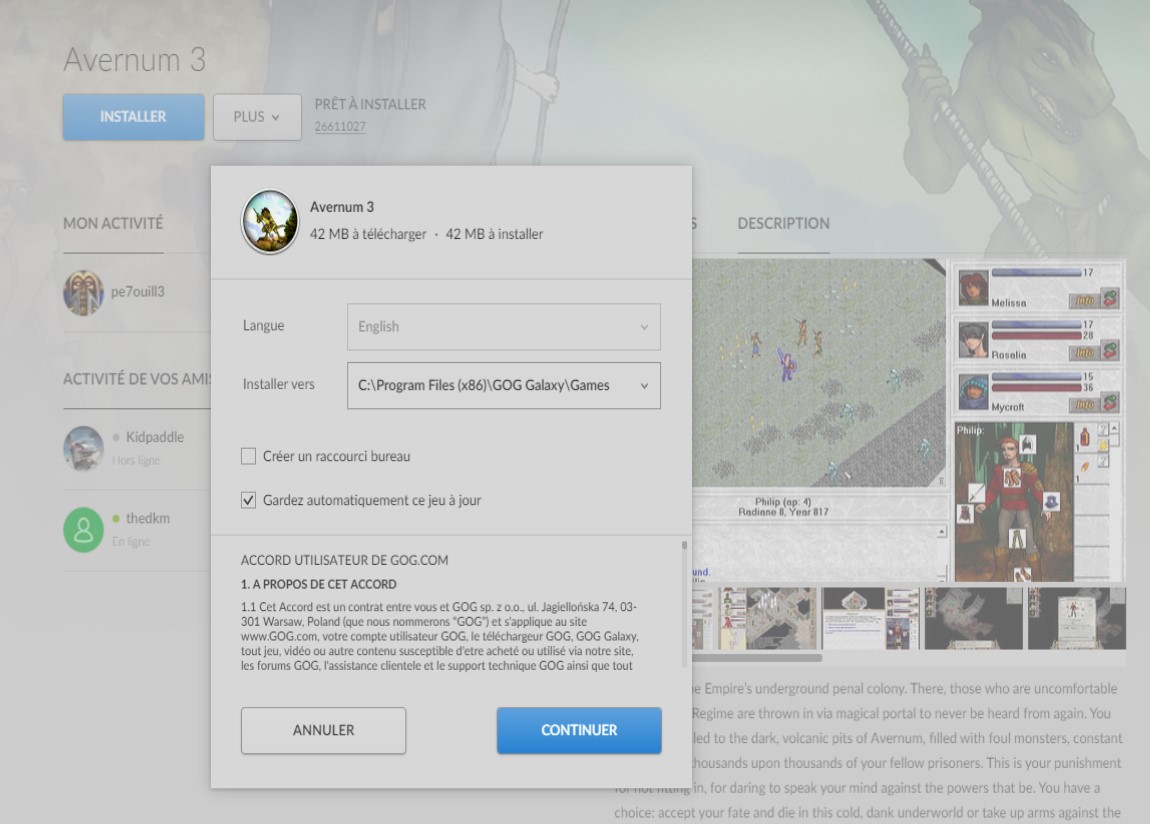1150x824 pixels.
Task: Click the ACTIVITÉ DE VOS AMIS heading
Action: 137,379
